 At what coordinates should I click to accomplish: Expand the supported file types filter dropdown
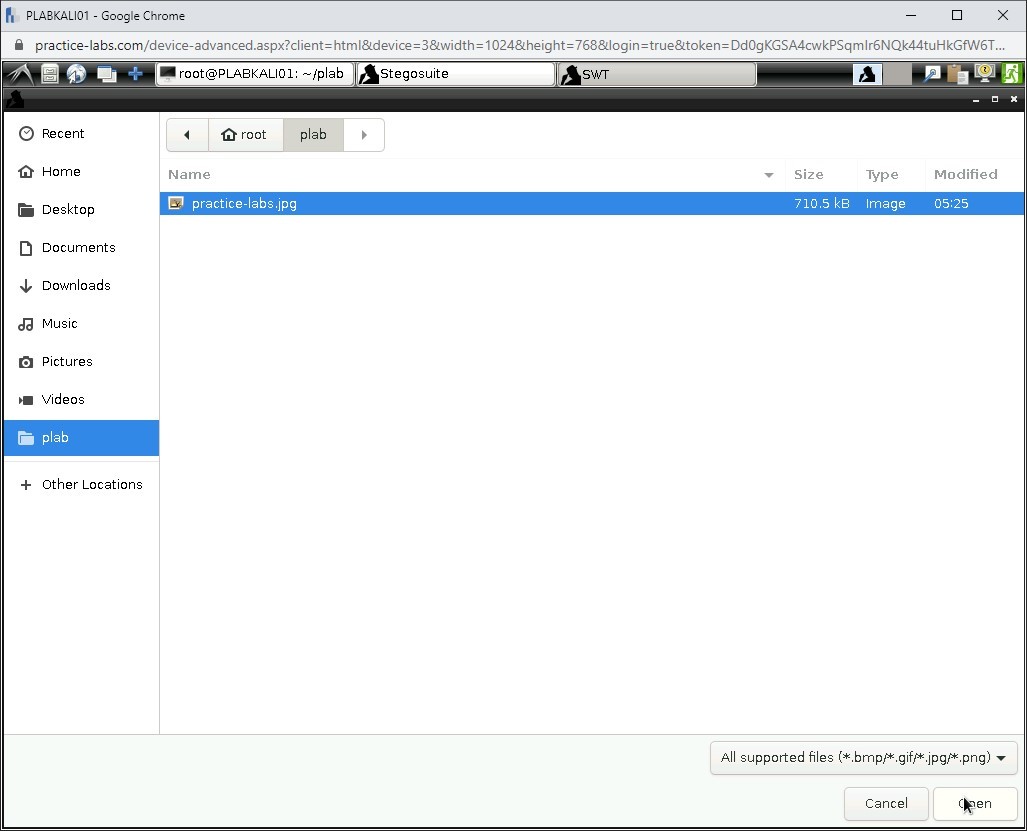pyautogui.click(x=863, y=757)
